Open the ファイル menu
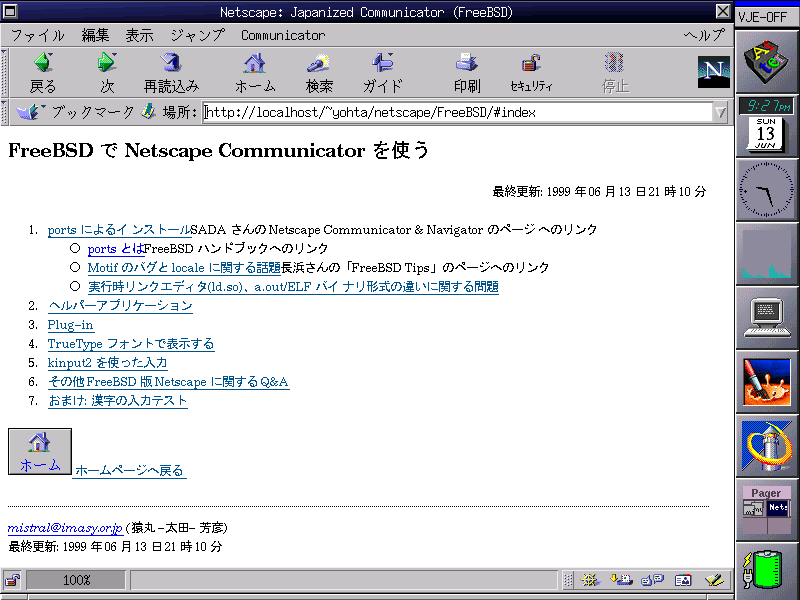The image size is (800, 600). coord(38,35)
